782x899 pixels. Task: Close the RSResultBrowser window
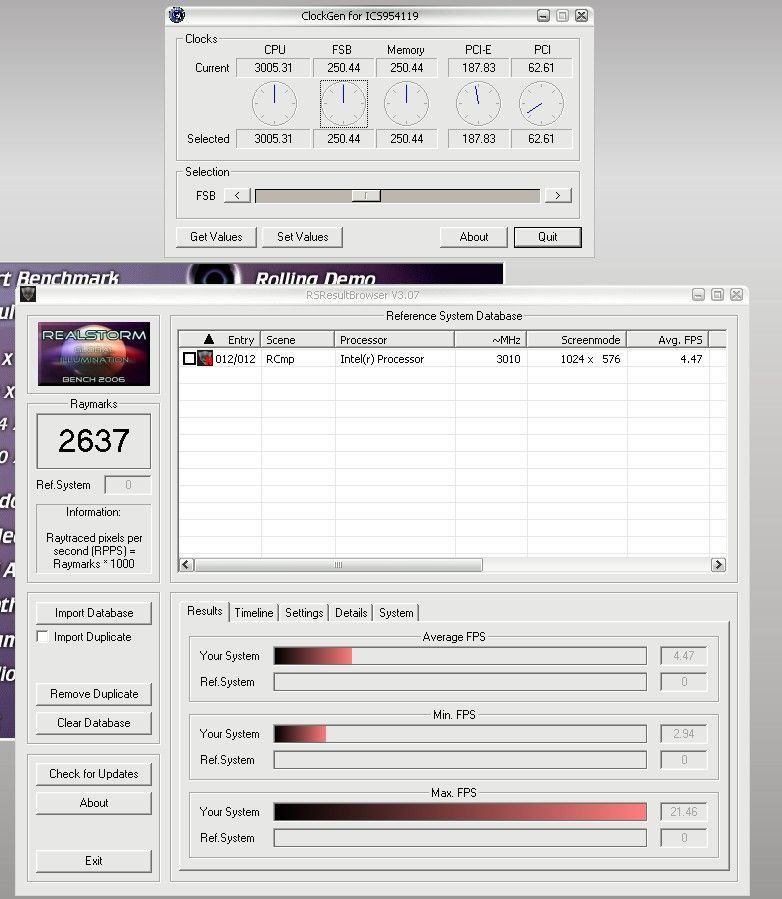pos(737,295)
